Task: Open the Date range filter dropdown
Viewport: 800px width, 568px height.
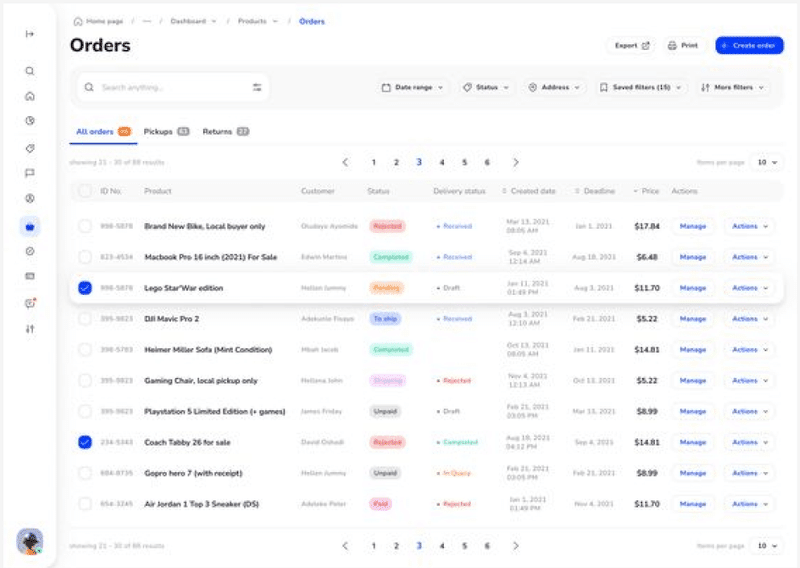Action: click(x=412, y=87)
